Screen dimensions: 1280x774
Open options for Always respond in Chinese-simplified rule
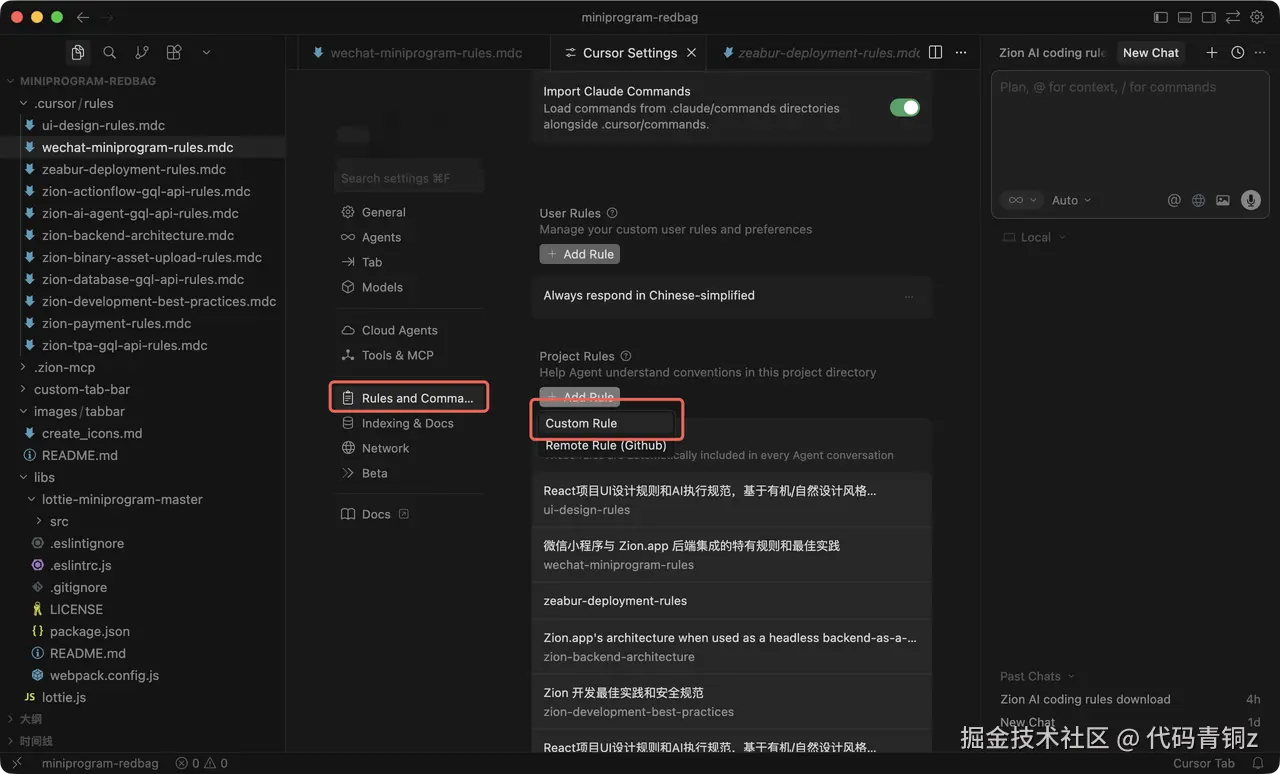(x=909, y=296)
